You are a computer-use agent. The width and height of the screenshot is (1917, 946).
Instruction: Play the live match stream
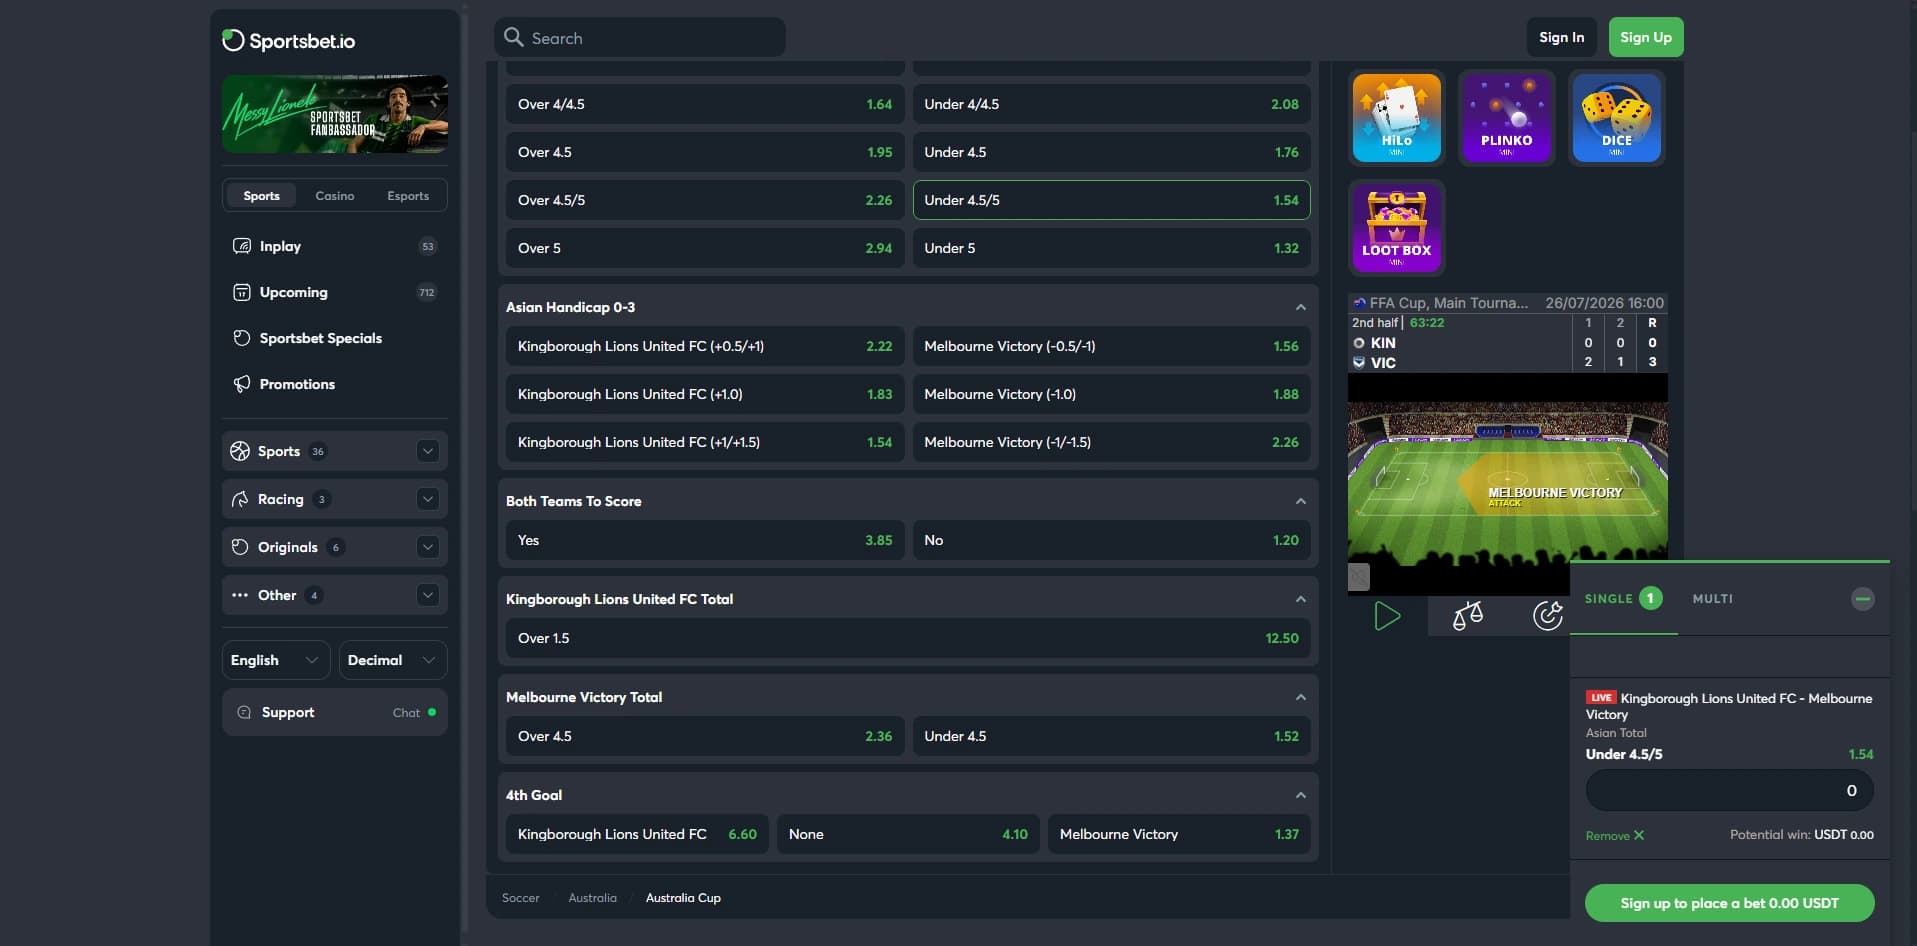tap(1387, 616)
